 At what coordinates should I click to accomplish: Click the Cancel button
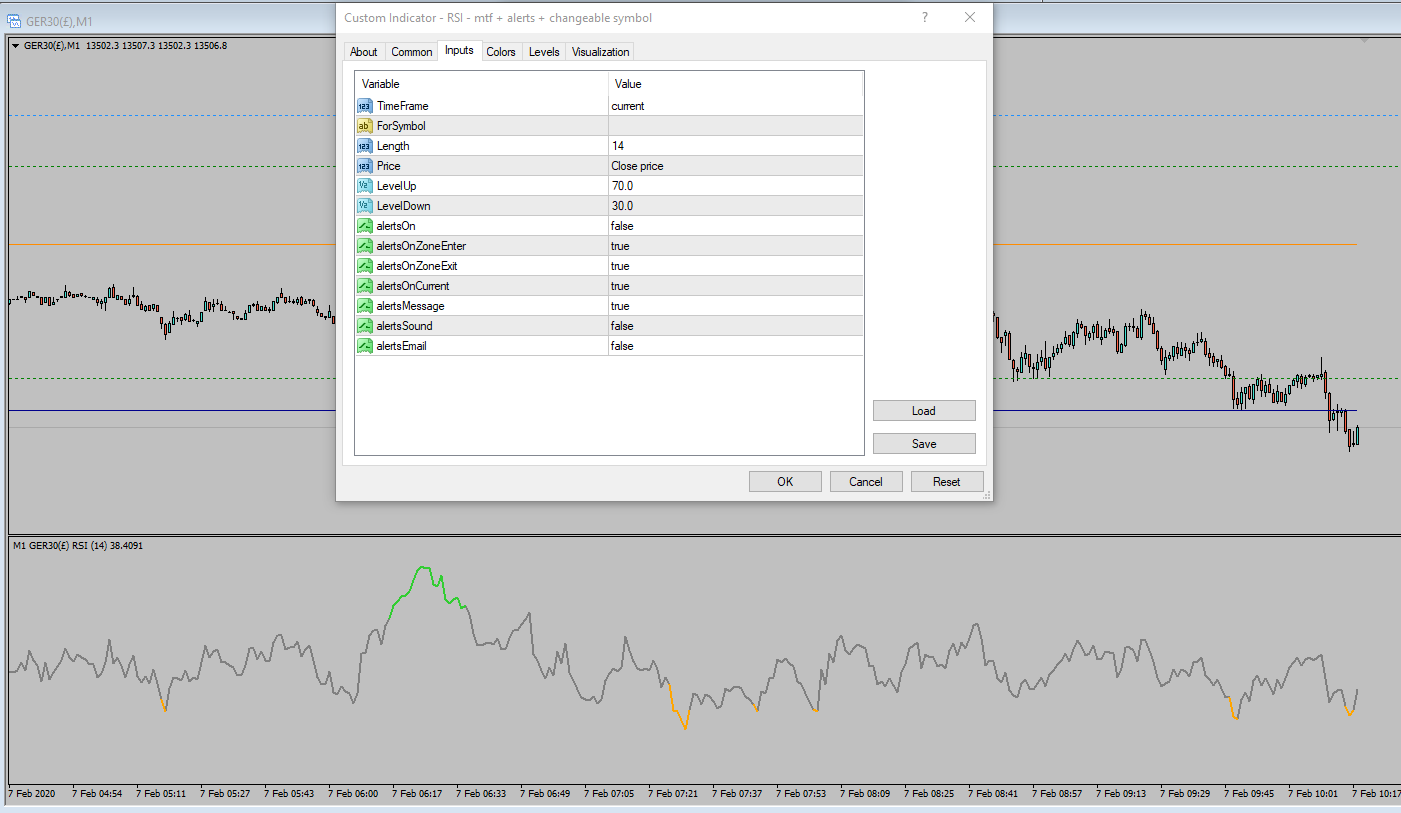[866, 482]
